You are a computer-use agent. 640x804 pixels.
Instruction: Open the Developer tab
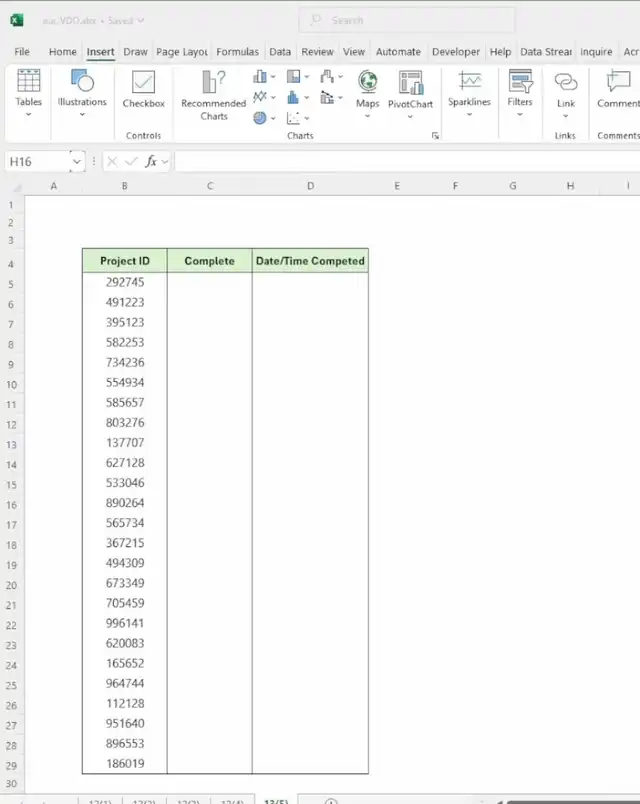[x=456, y=52]
